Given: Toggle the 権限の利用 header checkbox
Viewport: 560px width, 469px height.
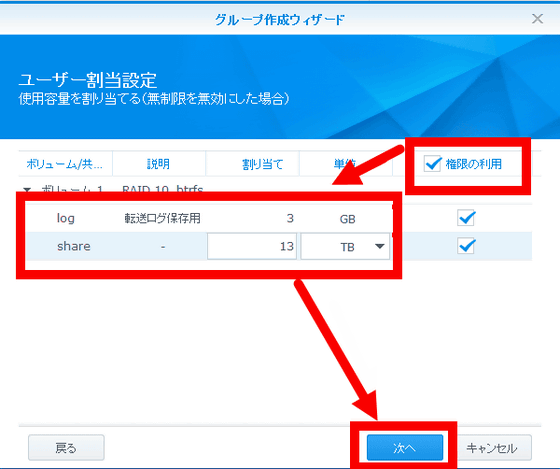Looking at the screenshot, I should (x=432, y=164).
